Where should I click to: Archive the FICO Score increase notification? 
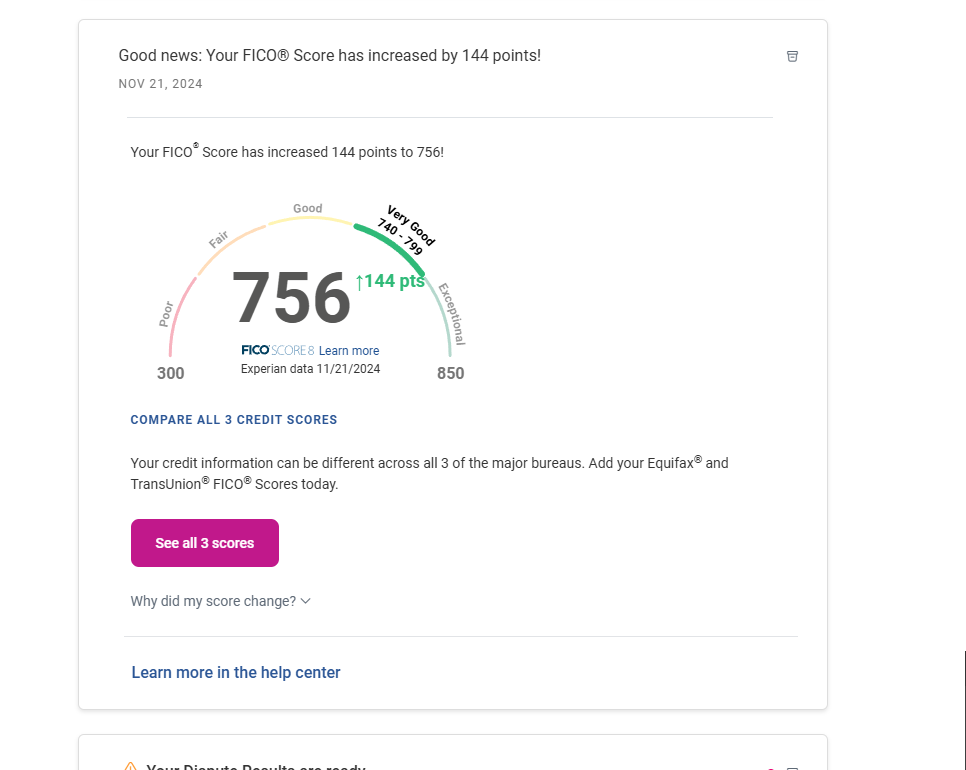pyautogui.click(x=792, y=56)
